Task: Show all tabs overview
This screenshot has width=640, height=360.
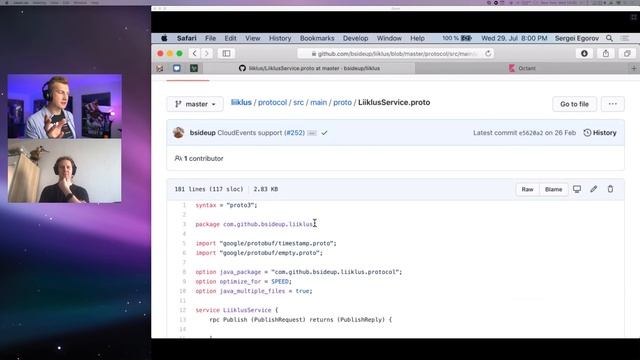Action: tap(627, 53)
